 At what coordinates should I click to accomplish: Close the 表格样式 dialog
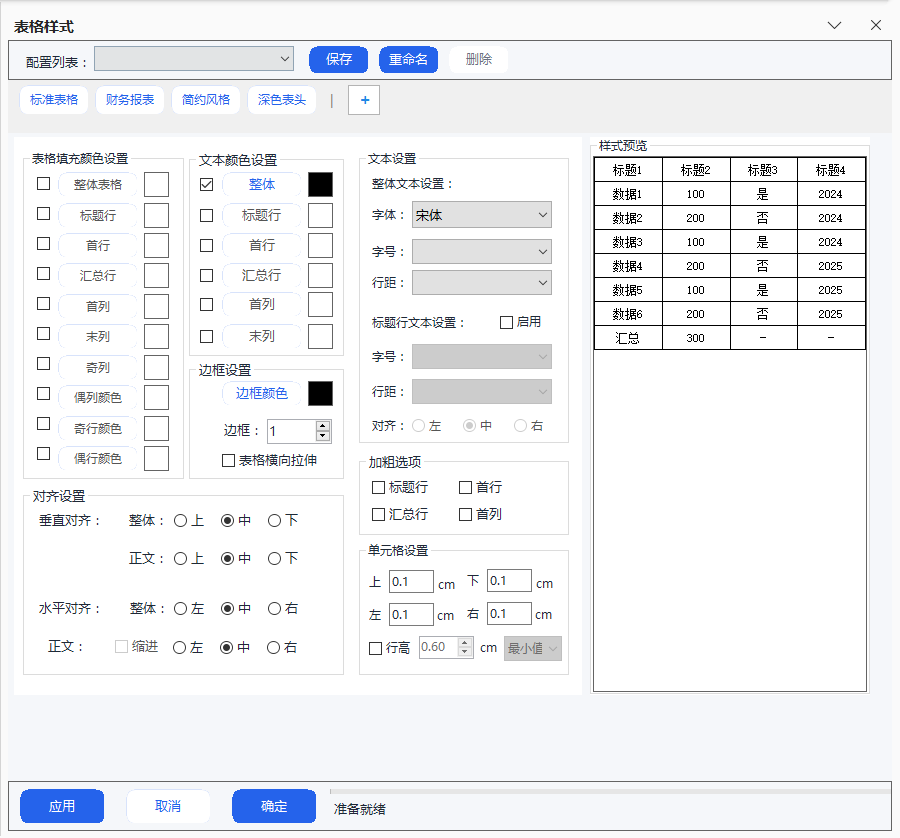point(875,25)
